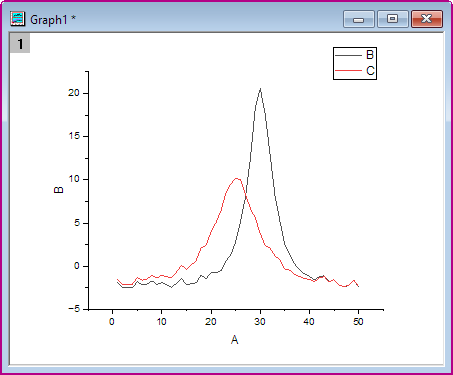
Task: Select the black B curve peak
Action: (260, 89)
